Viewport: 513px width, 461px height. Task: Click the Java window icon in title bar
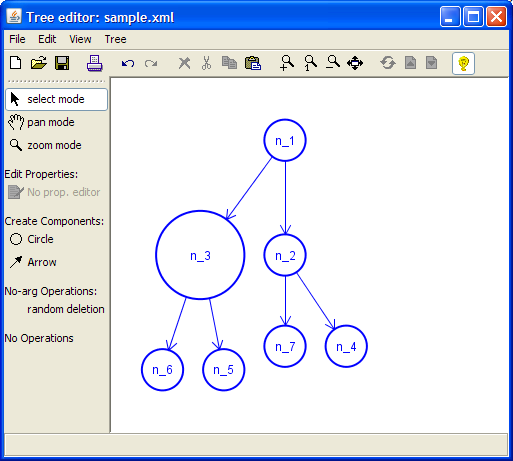[14, 16]
